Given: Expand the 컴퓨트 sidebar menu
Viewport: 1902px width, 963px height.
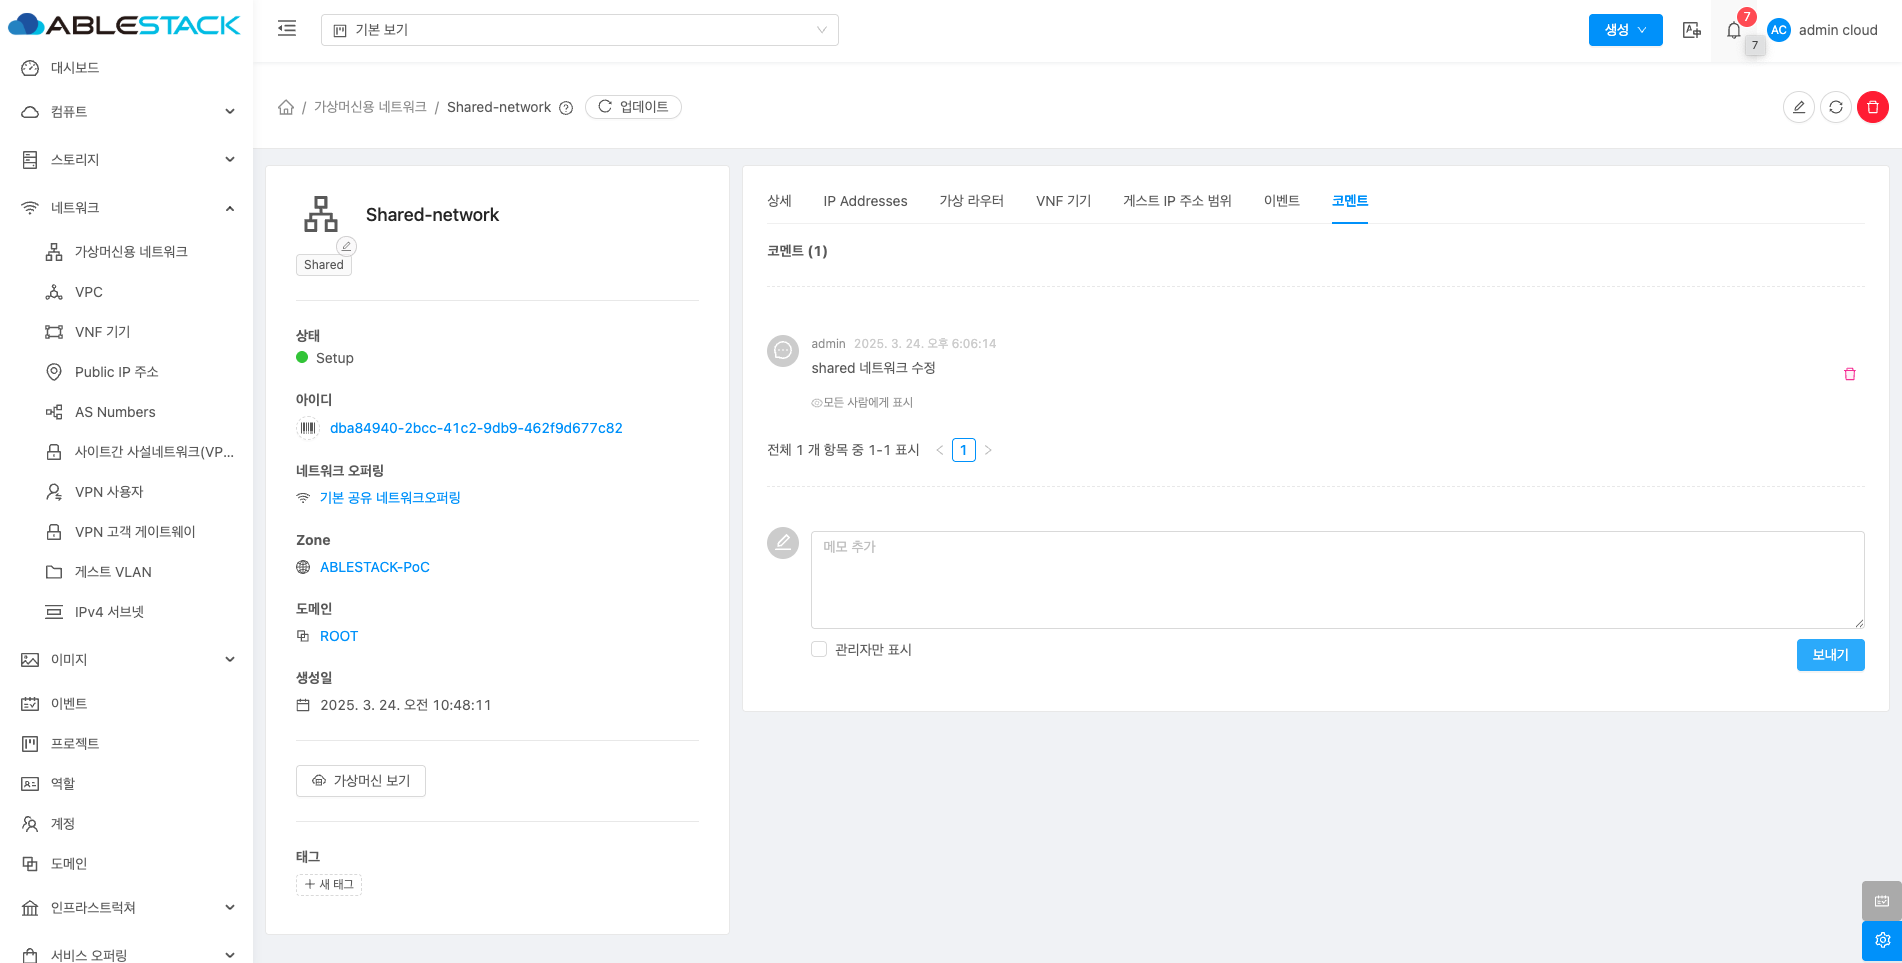Looking at the screenshot, I should pos(126,112).
